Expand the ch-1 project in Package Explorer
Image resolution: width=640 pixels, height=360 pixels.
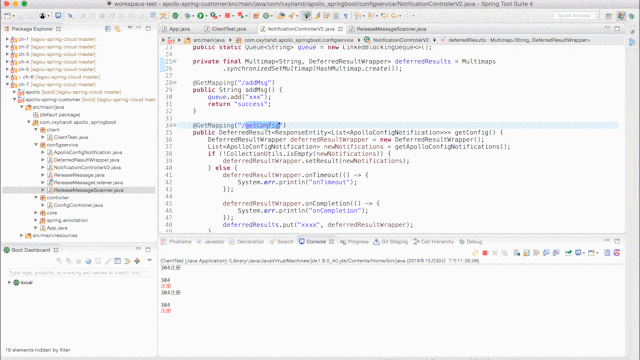tap(7, 39)
